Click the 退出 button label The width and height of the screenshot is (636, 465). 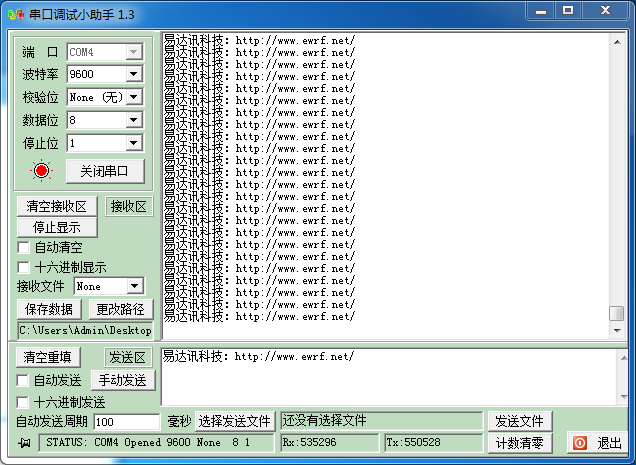[x=609, y=443]
